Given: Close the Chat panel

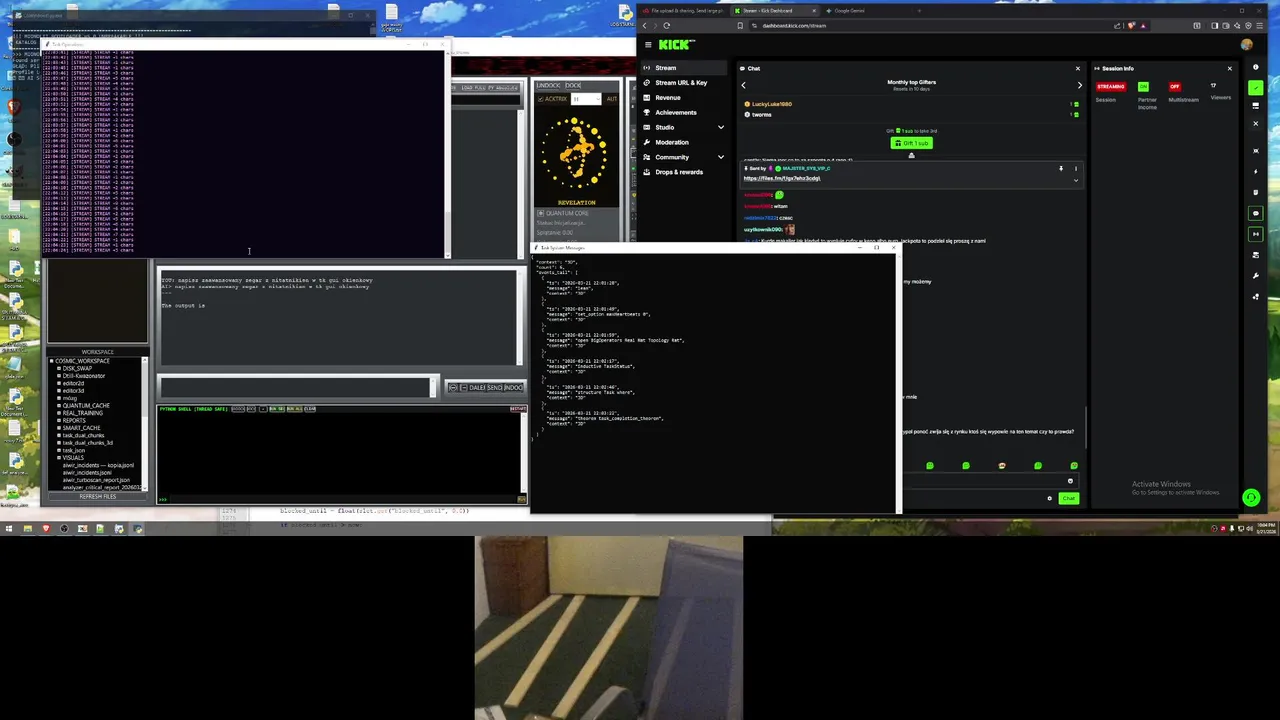Looking at the screenshot, I should 1077,68.
